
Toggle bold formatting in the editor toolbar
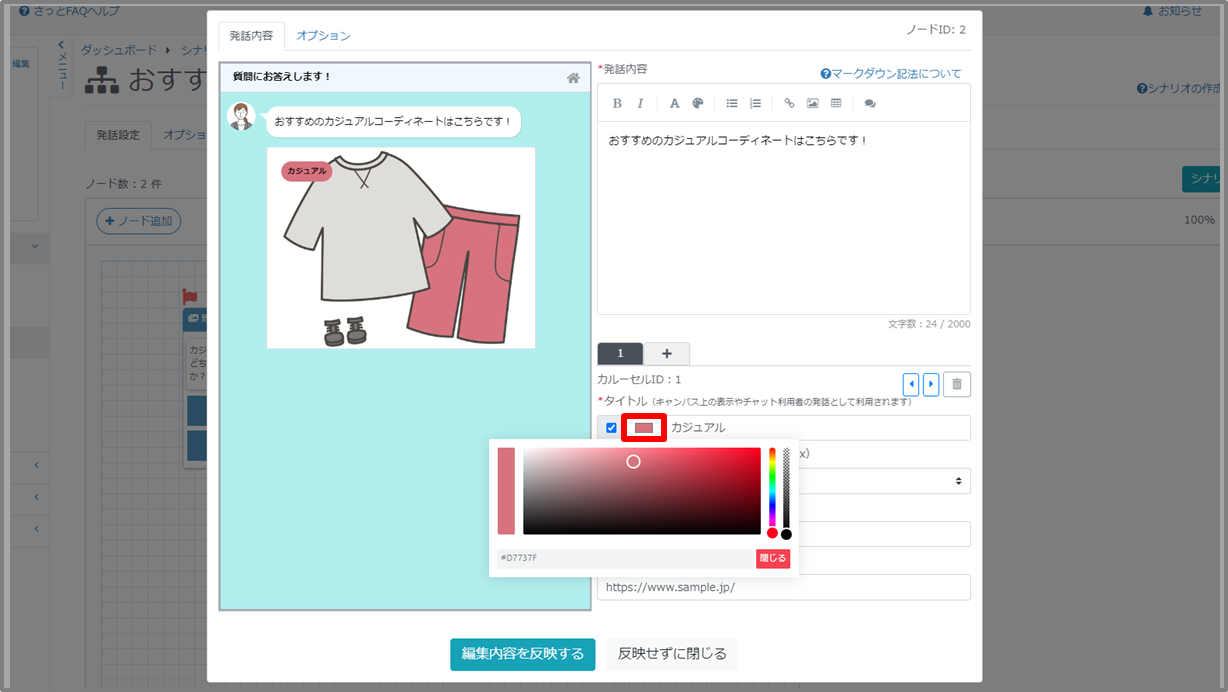point(617,103)
